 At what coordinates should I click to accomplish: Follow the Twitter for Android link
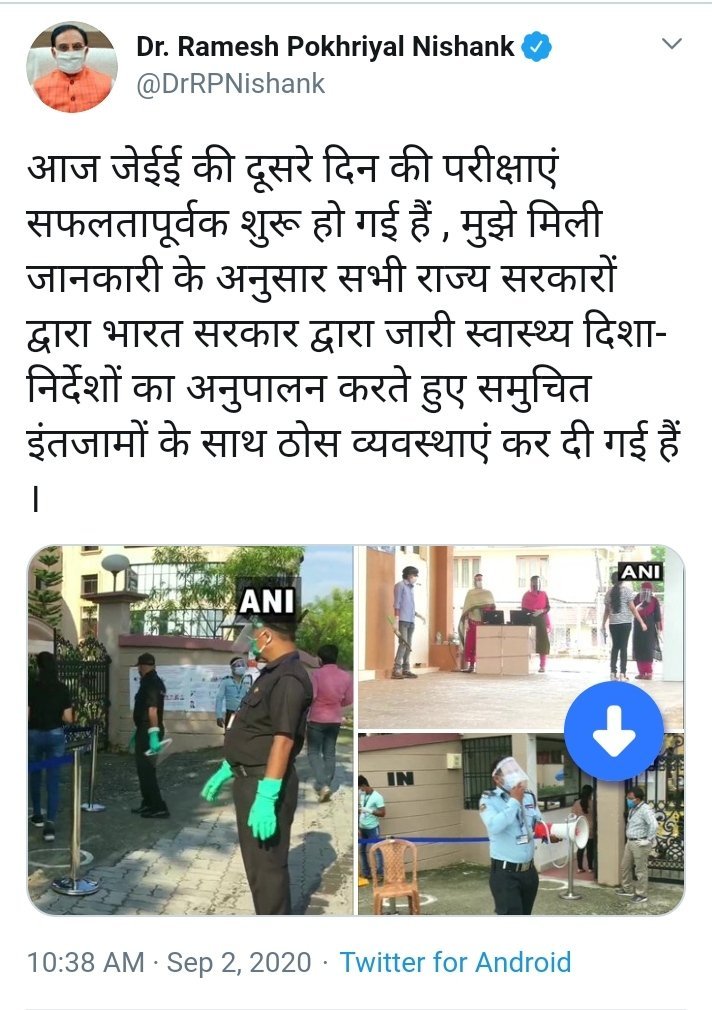coord(455,962)
